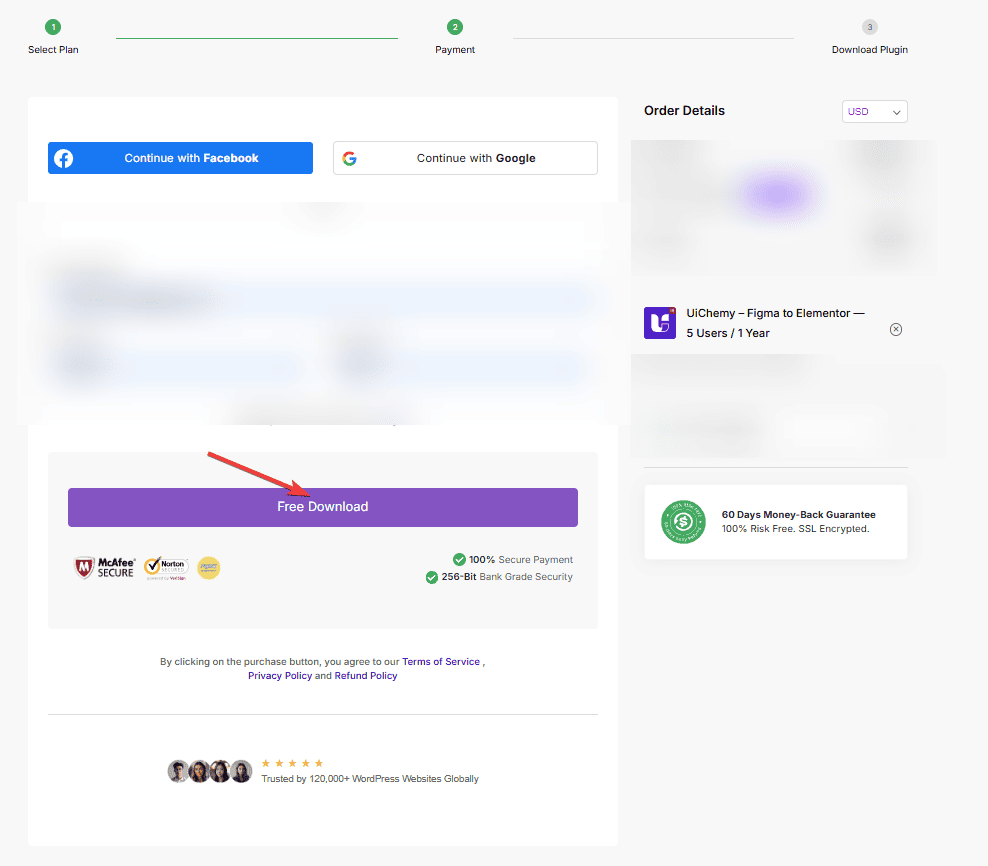The image size is (988, 866).
Task: Open the Terms of Service link
Action: point(439,661)
